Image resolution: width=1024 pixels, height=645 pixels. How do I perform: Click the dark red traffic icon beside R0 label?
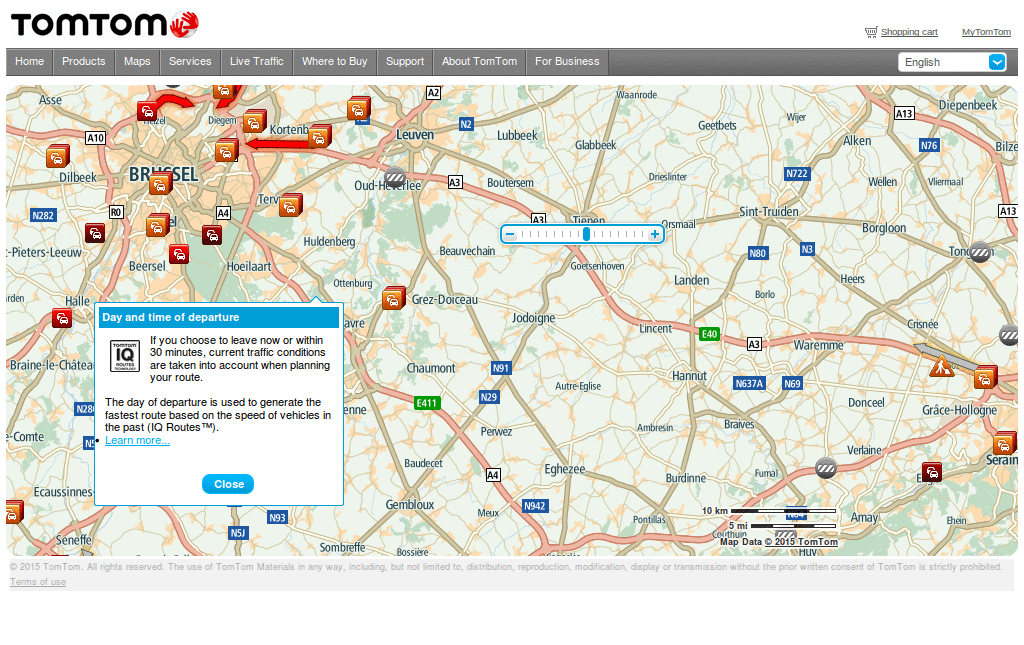coord(95,233)
